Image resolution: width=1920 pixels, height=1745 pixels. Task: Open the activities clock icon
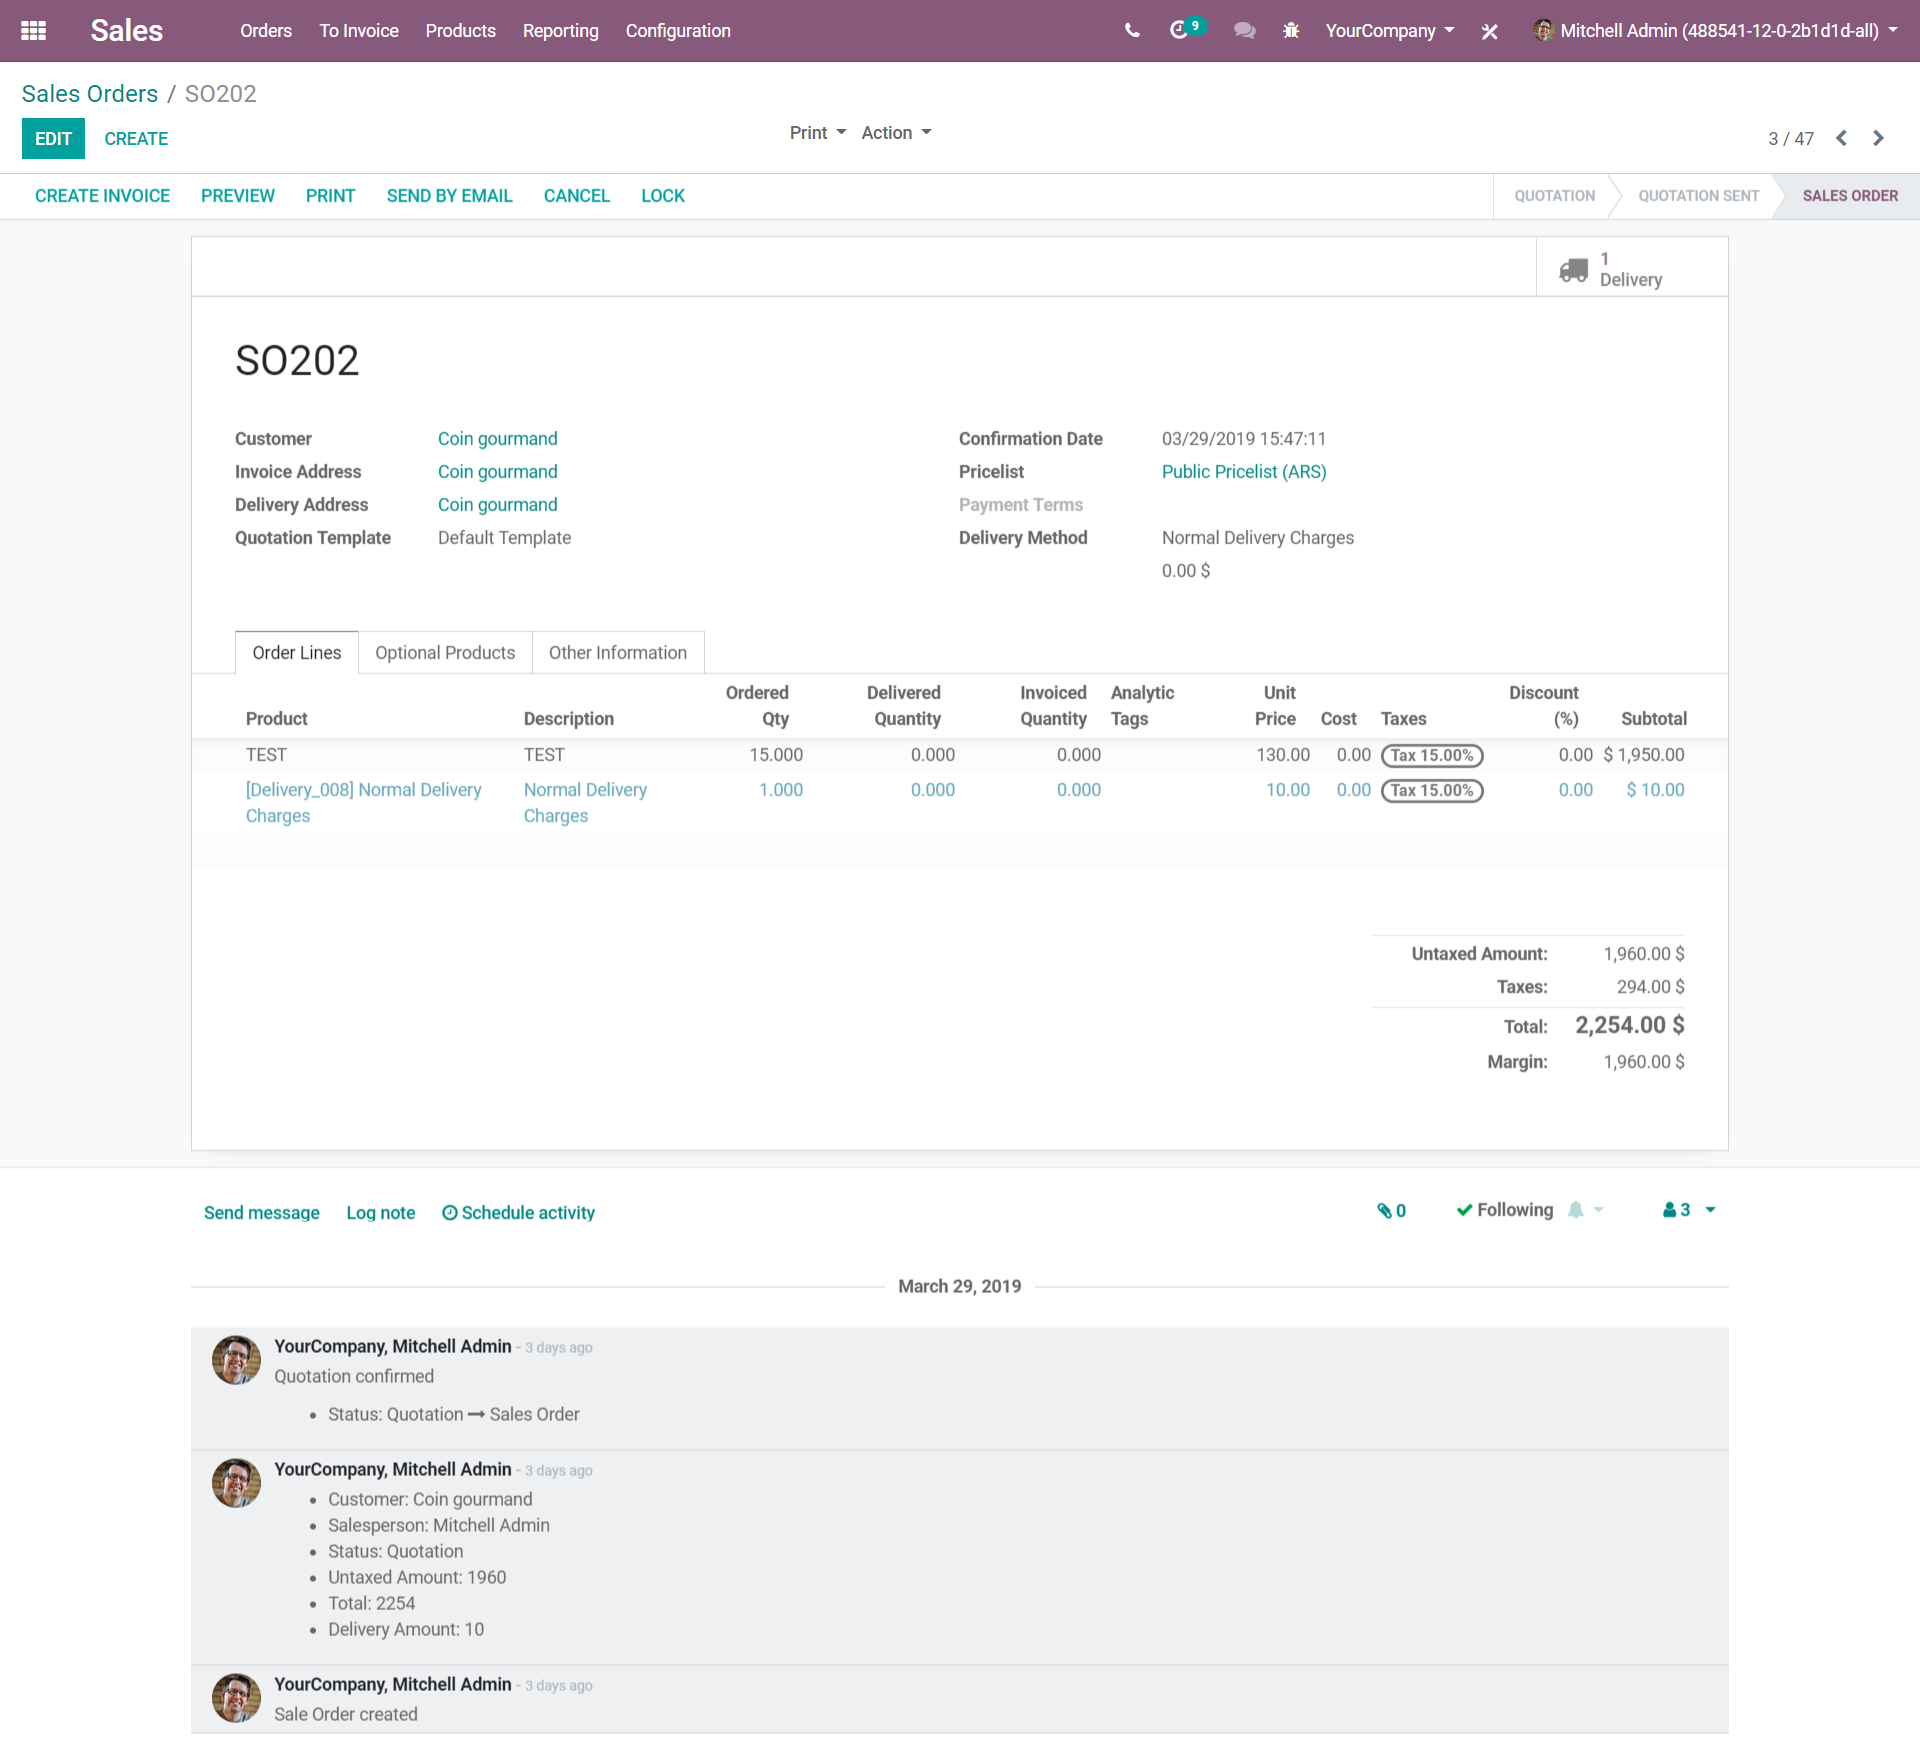pos(1180,31)
